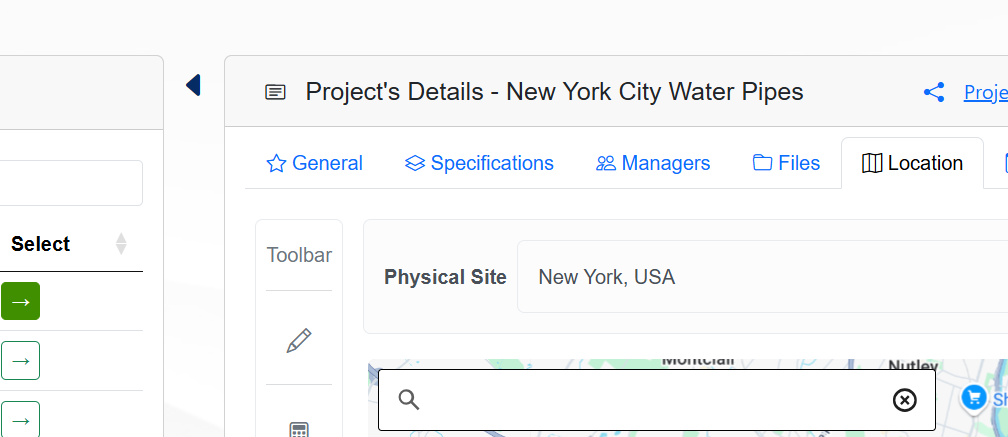Go to the Managers tab
The width and height of the screenshot is (1008, 437).
(653, 163)
